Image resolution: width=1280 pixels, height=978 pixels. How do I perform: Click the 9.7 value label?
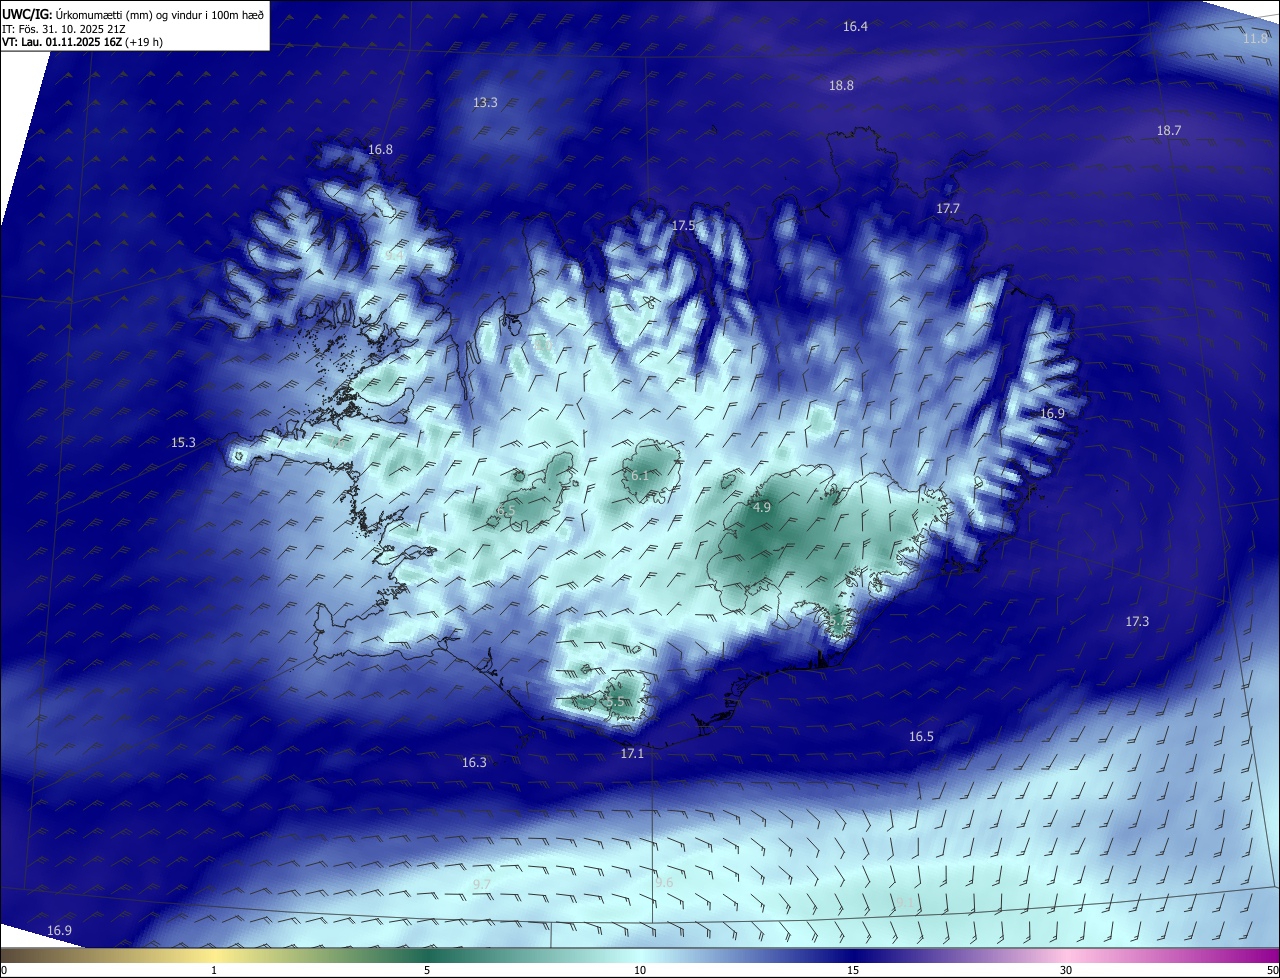(x=482, y=886)
